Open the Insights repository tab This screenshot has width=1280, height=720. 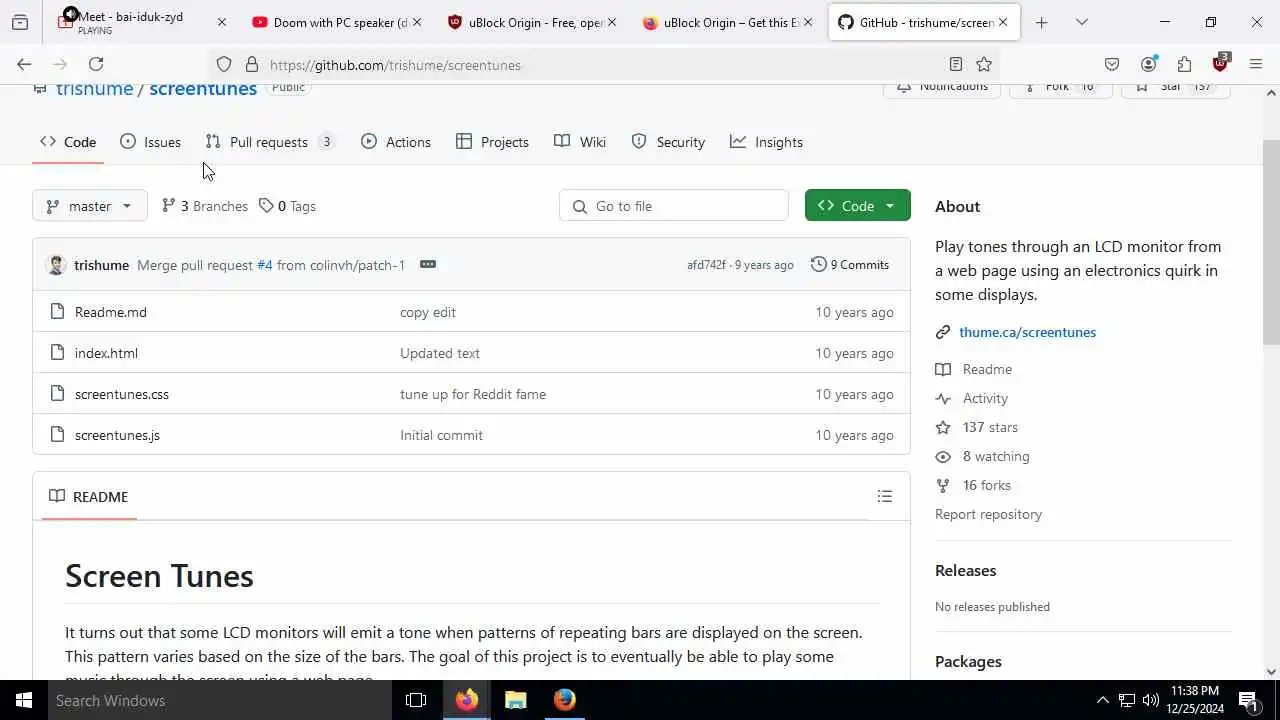point(766,142)
